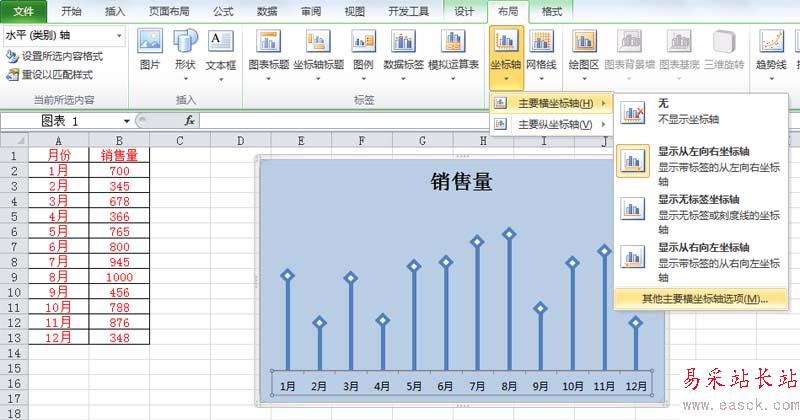Select cell B8 with value 945
Screen dimensions: 800x420
(x=119, y=262)
